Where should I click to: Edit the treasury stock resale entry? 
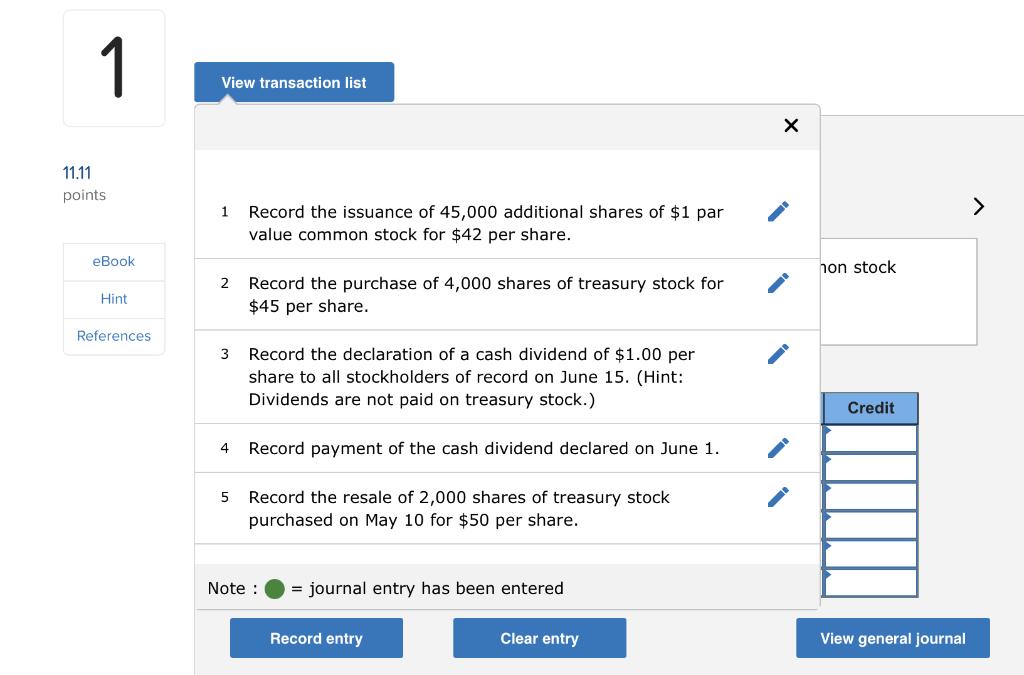(x=778, y=496)
